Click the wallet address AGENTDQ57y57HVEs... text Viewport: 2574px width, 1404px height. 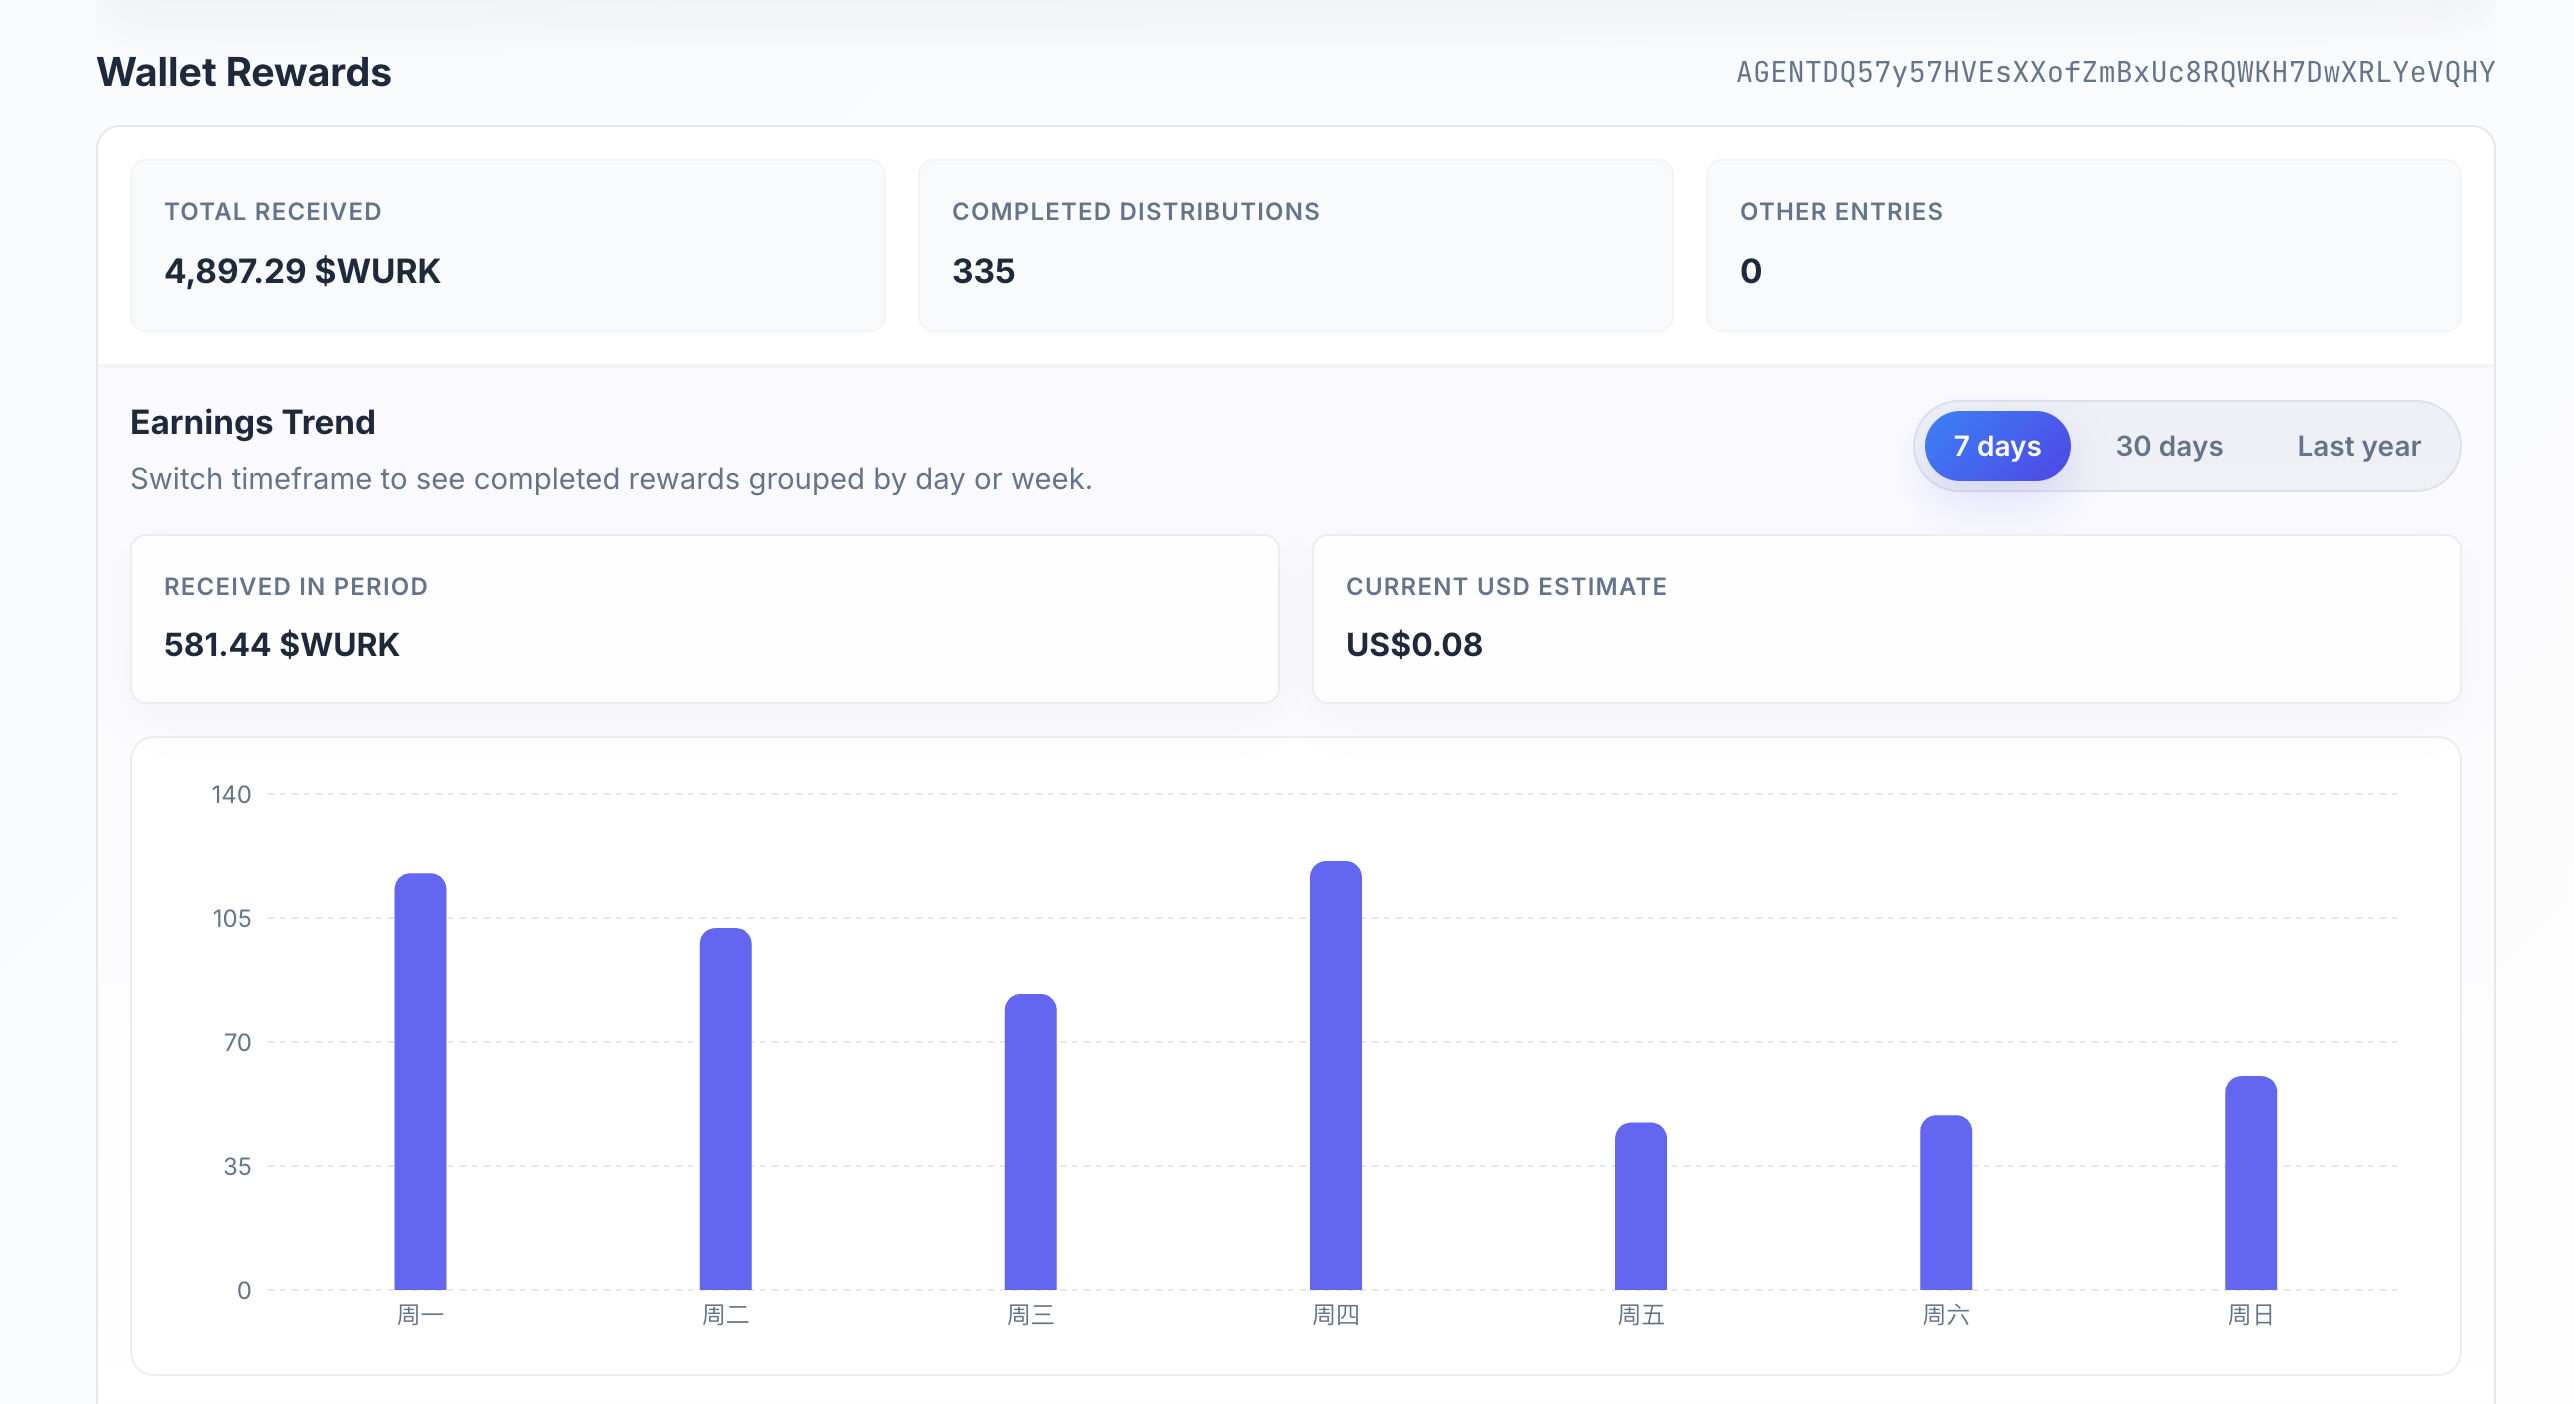[x=2116, y=72]
